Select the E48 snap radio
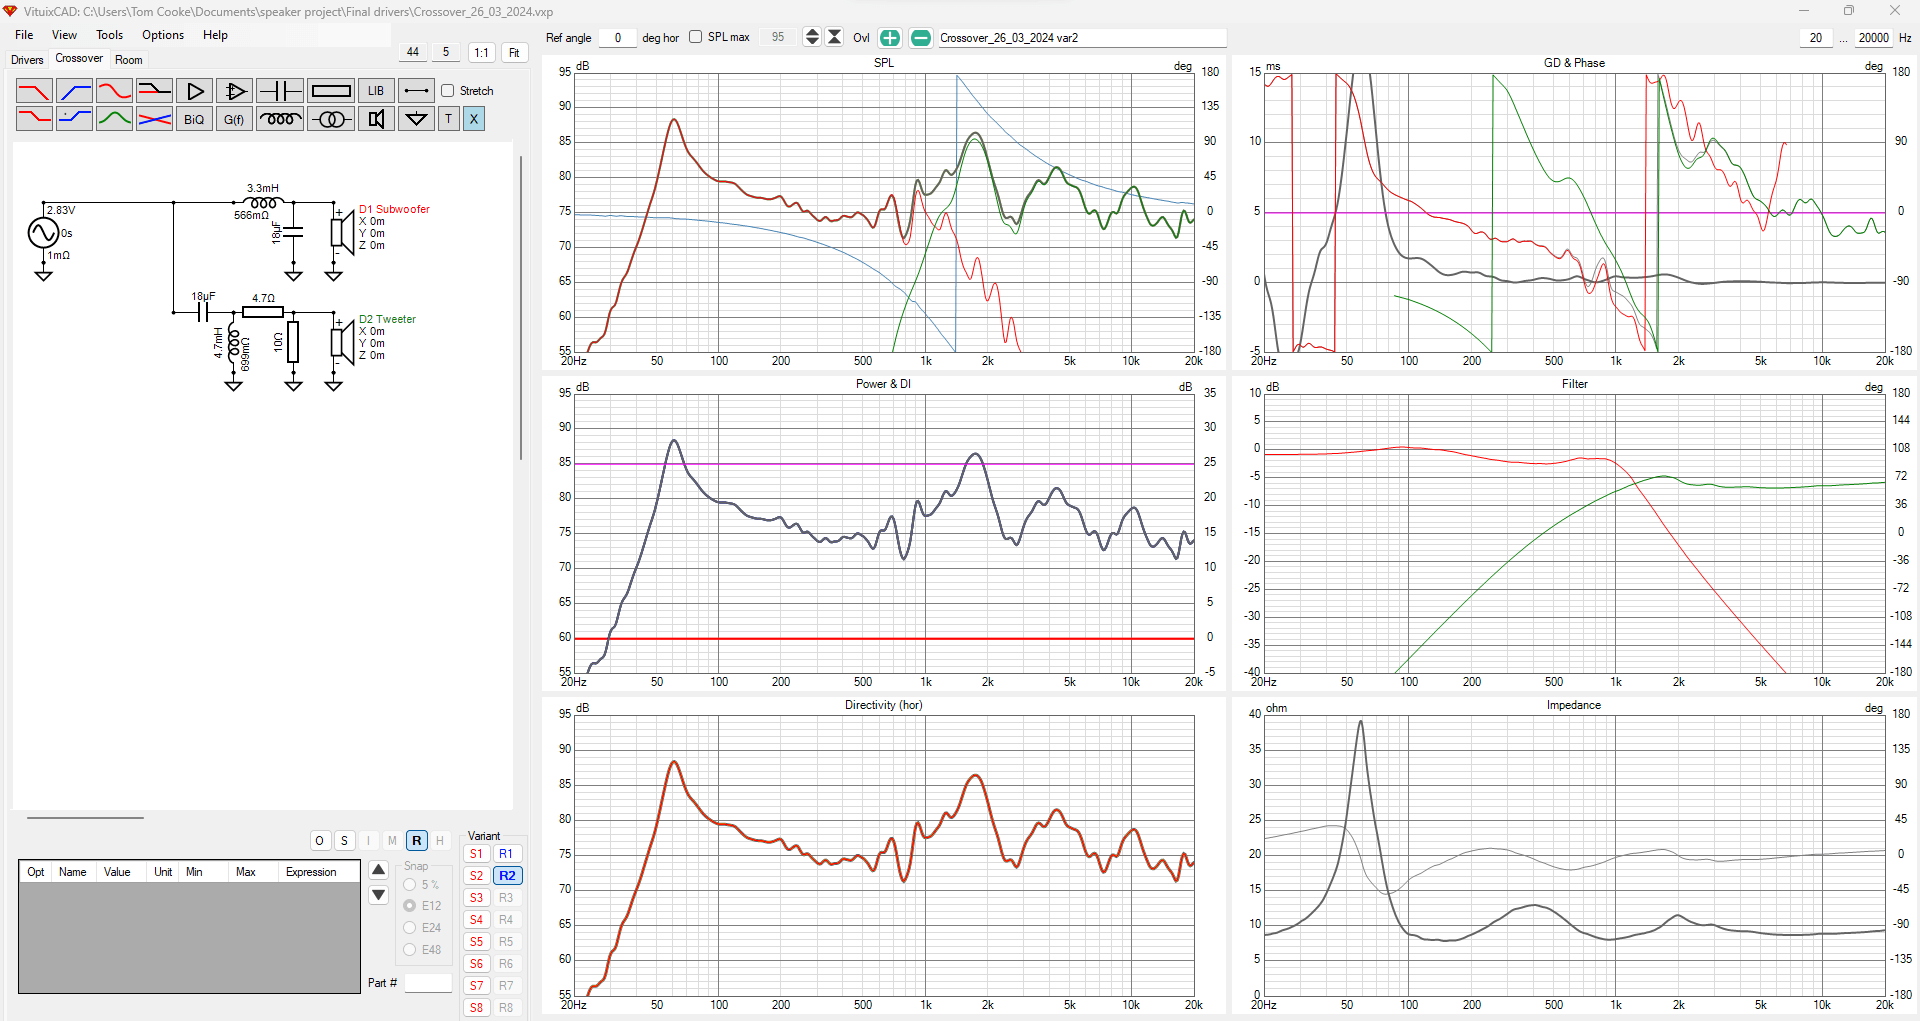 point(410,950)
